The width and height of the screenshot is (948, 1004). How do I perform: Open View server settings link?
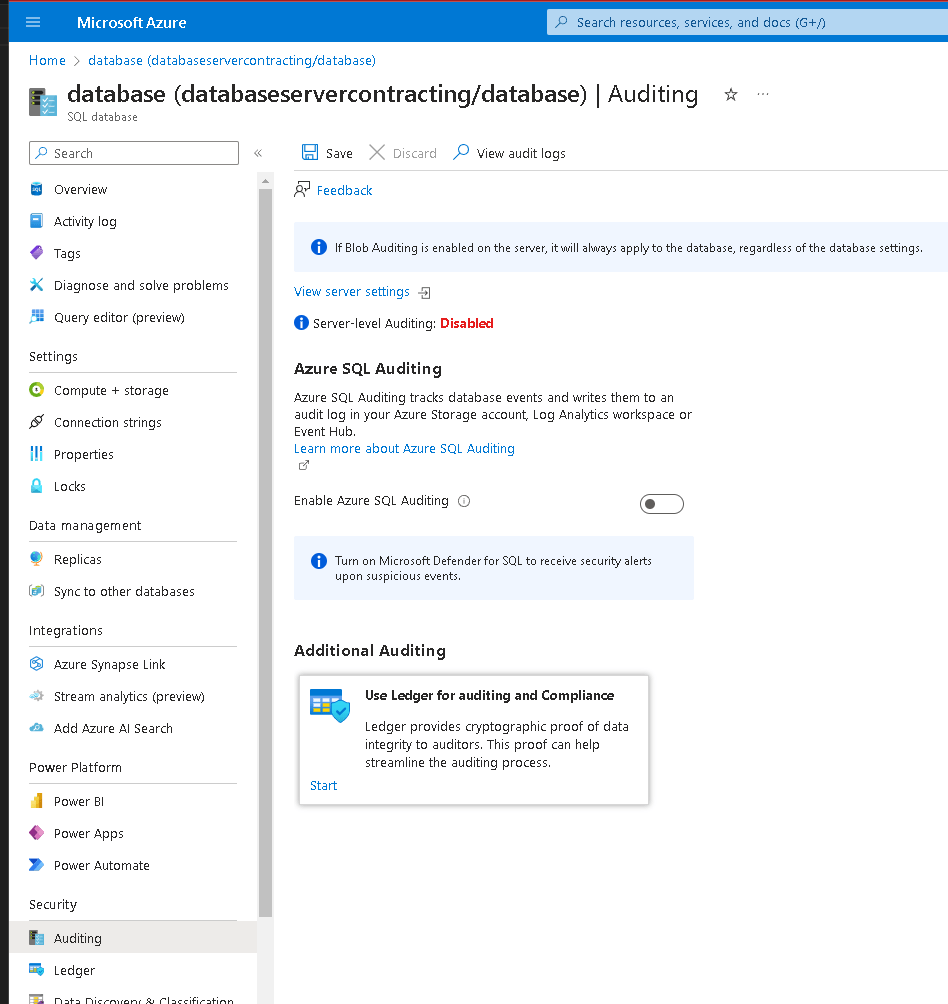coord(351,291)
